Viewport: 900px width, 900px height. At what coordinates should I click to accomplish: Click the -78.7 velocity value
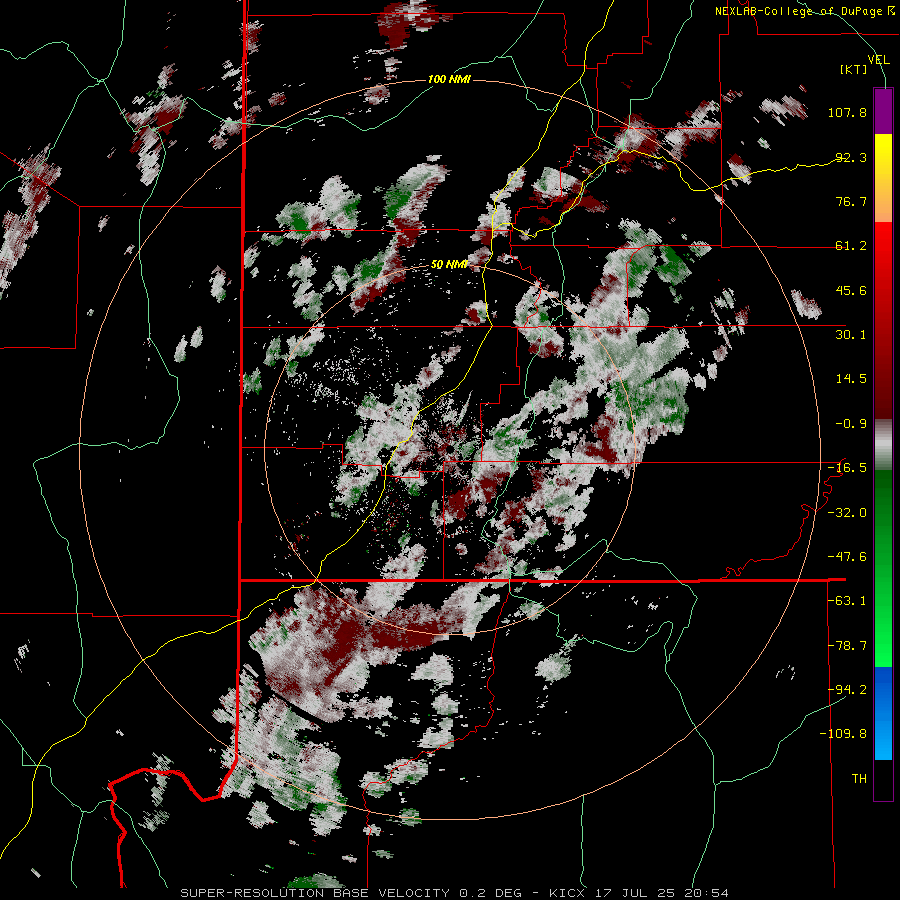point(847,646)
